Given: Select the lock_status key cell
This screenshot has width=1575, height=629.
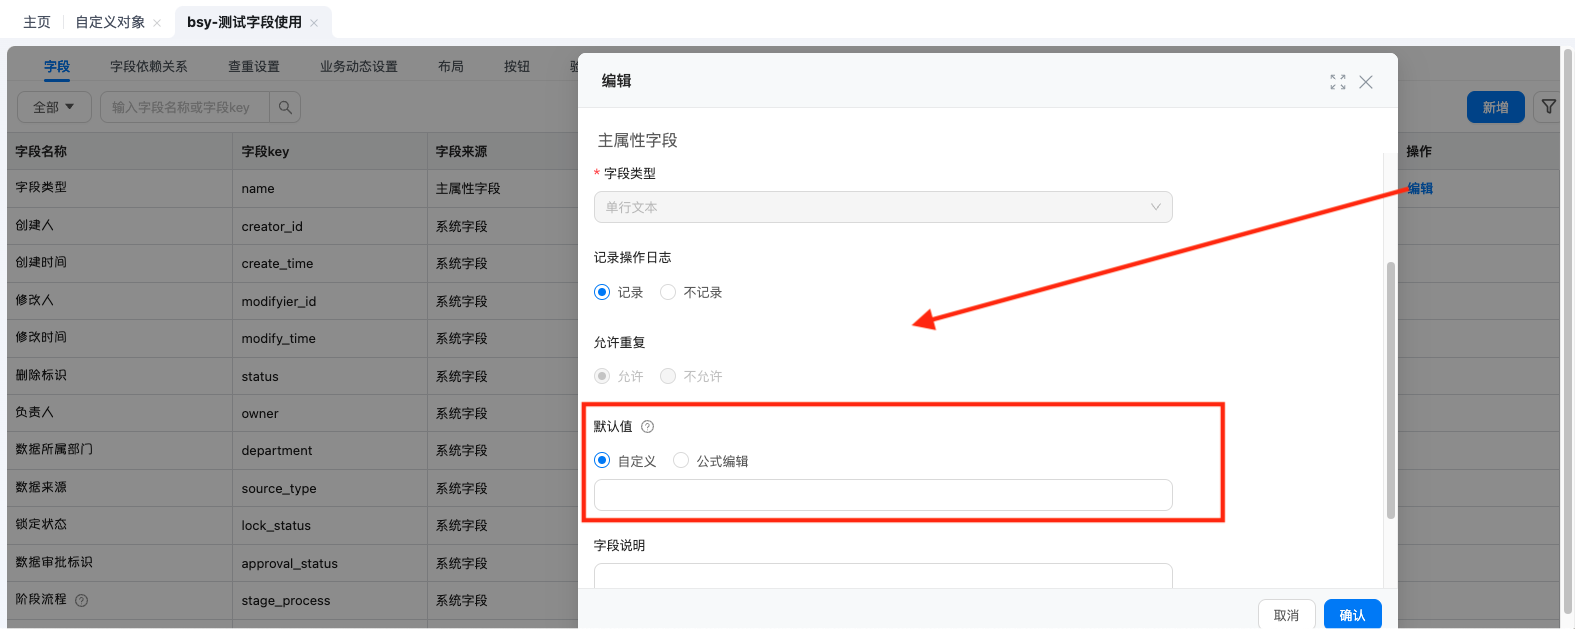Looking at the screenshot, I should (x=276, y=526).
